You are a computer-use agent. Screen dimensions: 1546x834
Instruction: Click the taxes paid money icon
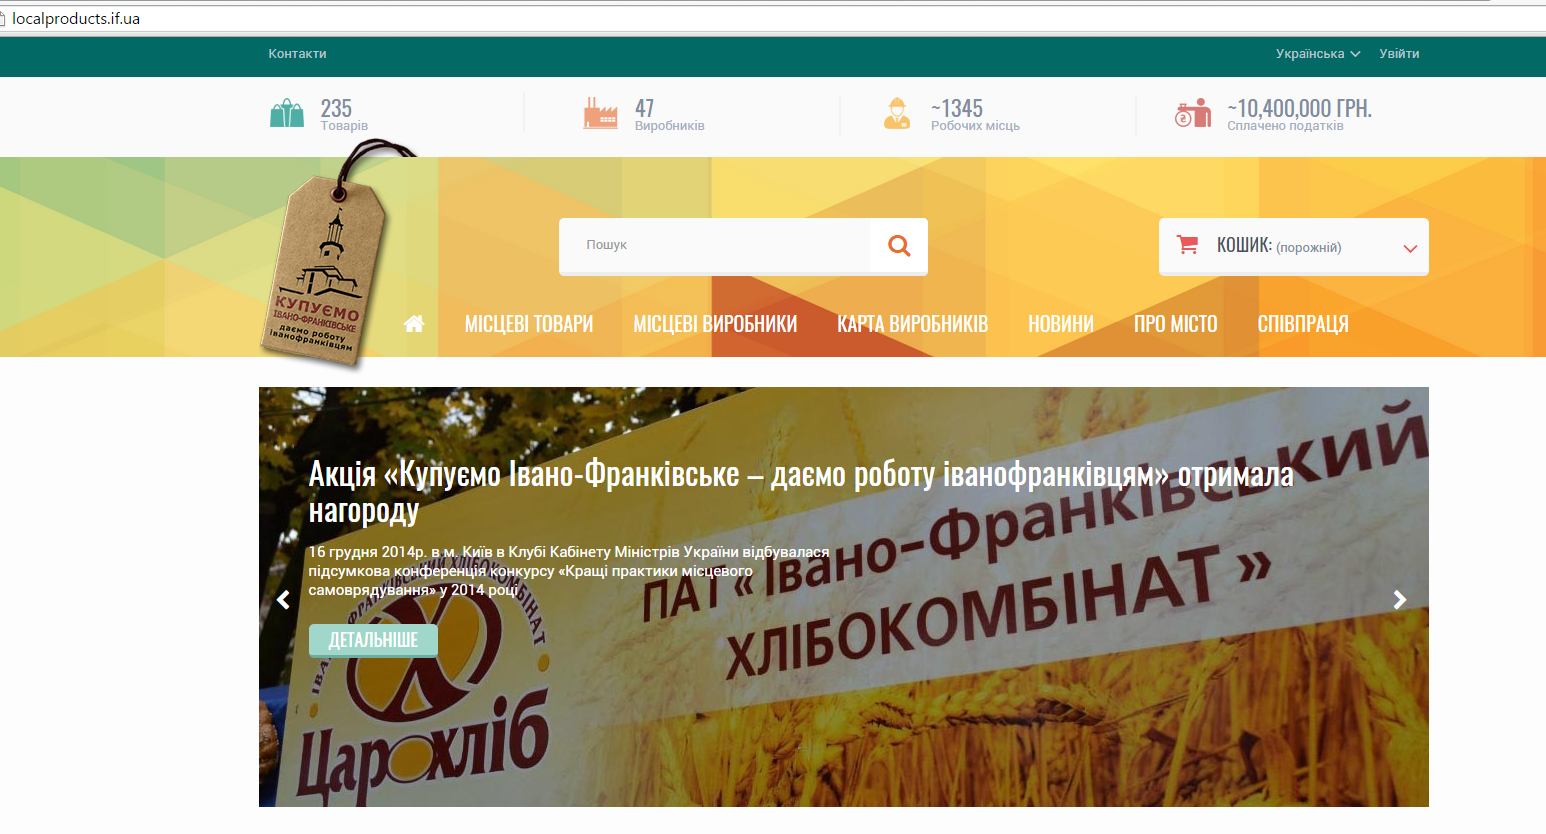(1192, 114)
